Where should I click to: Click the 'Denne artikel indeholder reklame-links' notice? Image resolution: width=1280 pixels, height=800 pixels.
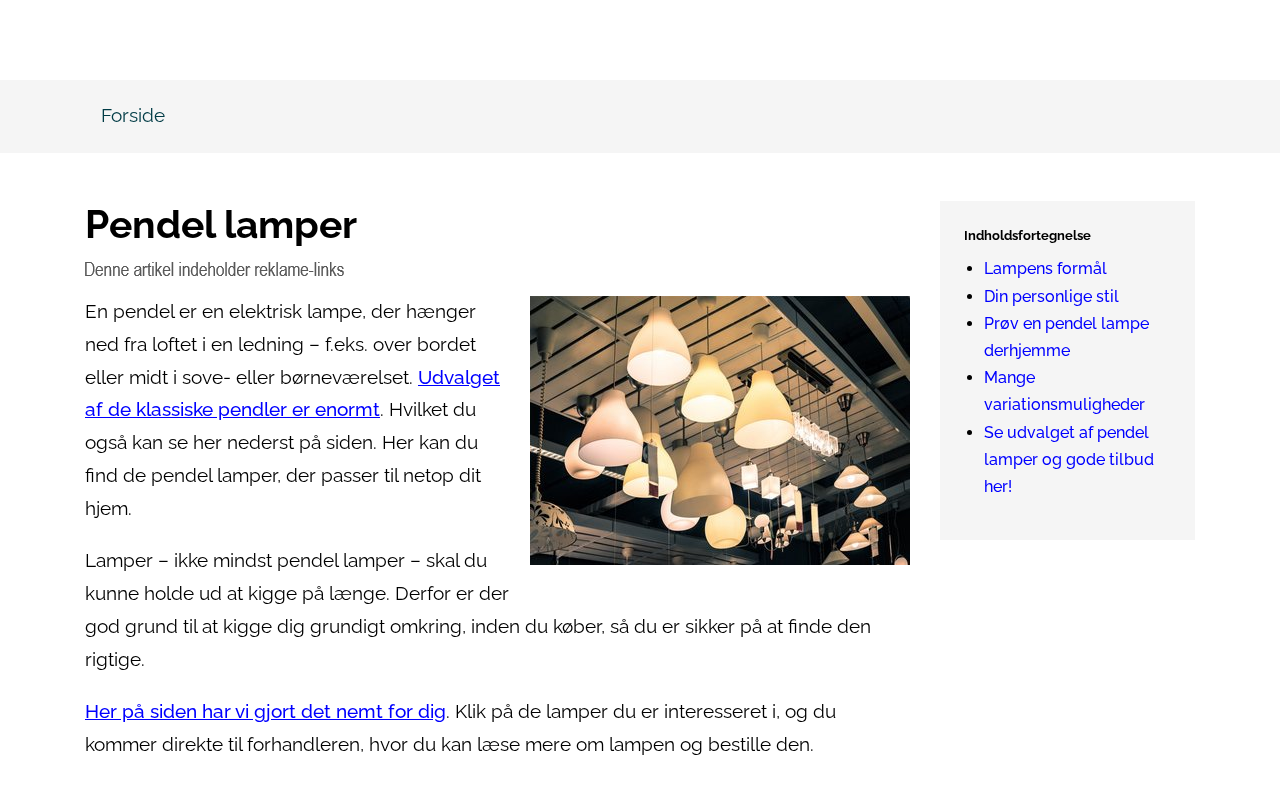214,269
